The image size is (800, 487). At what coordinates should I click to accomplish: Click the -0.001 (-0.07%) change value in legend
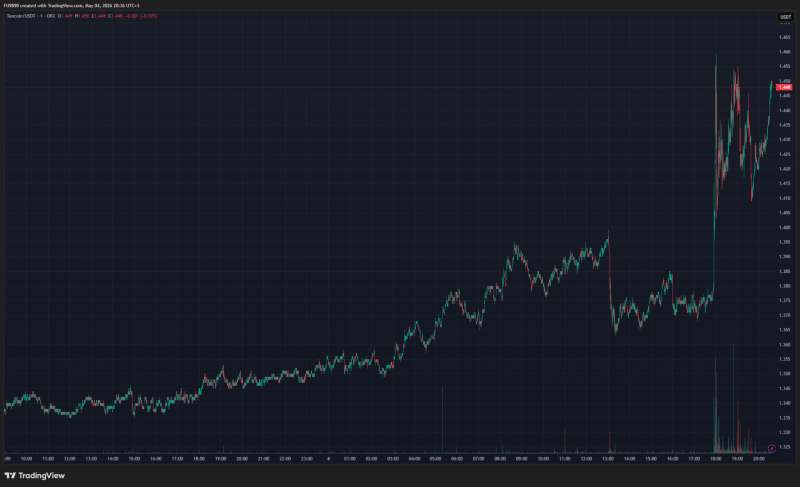[141, 16]
